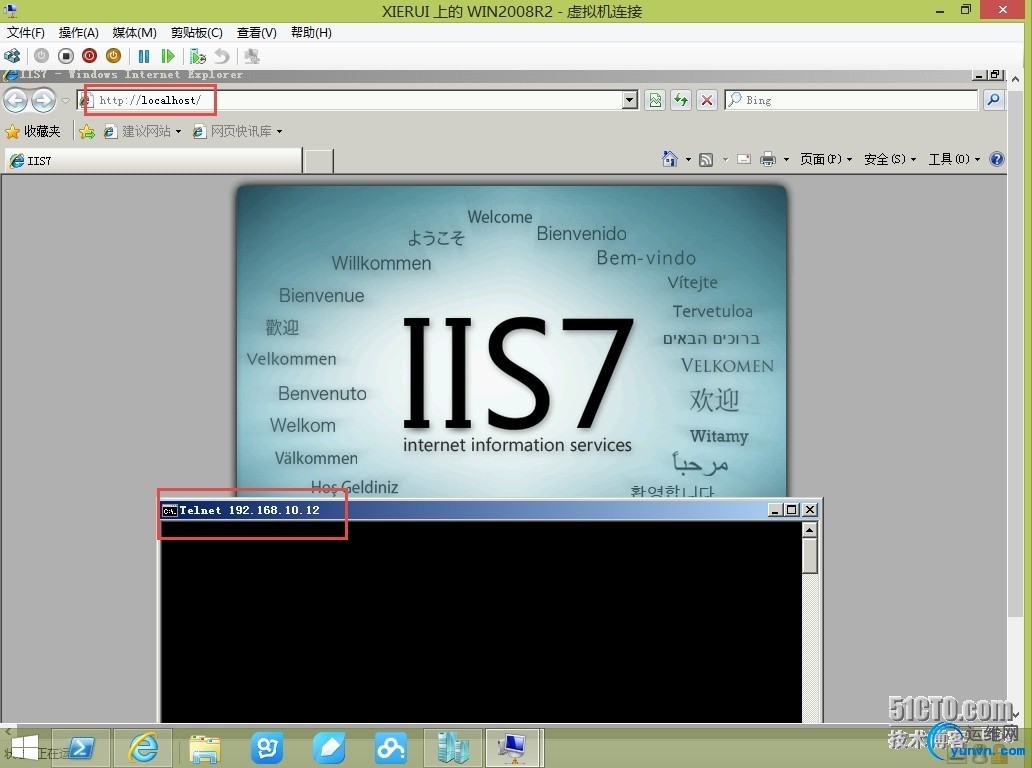The width and height of the screenshot is (1032, 768).
Task: Click the IE Home icon
Action: [669, 159]
